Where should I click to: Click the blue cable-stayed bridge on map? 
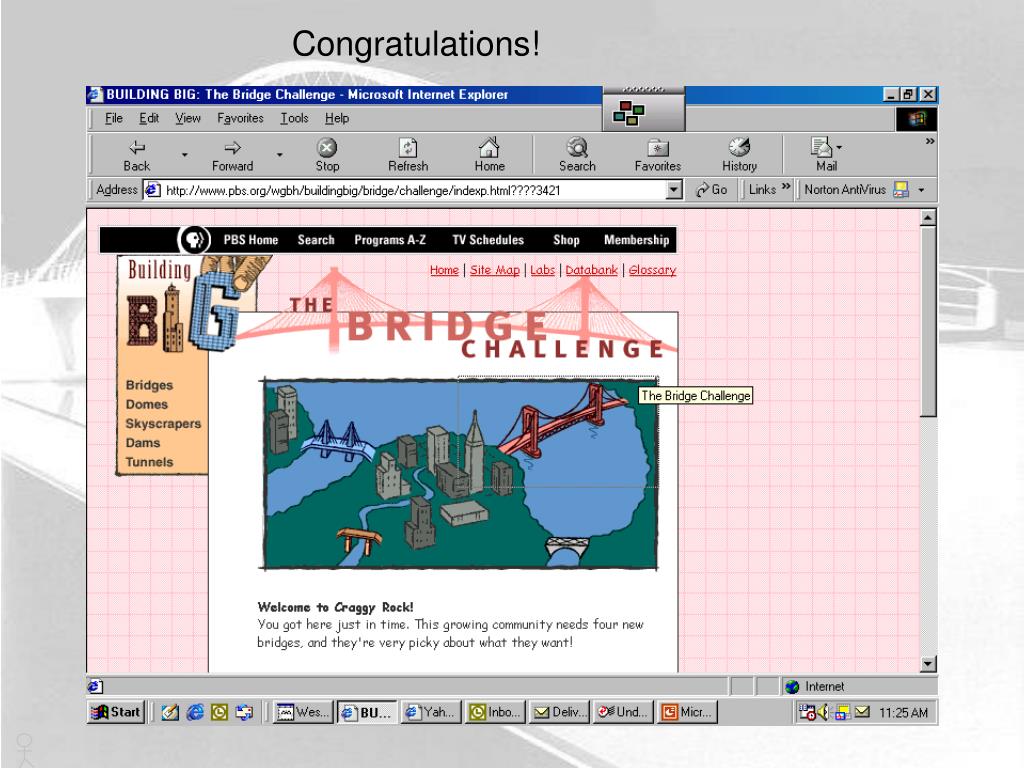coord(336,442)
